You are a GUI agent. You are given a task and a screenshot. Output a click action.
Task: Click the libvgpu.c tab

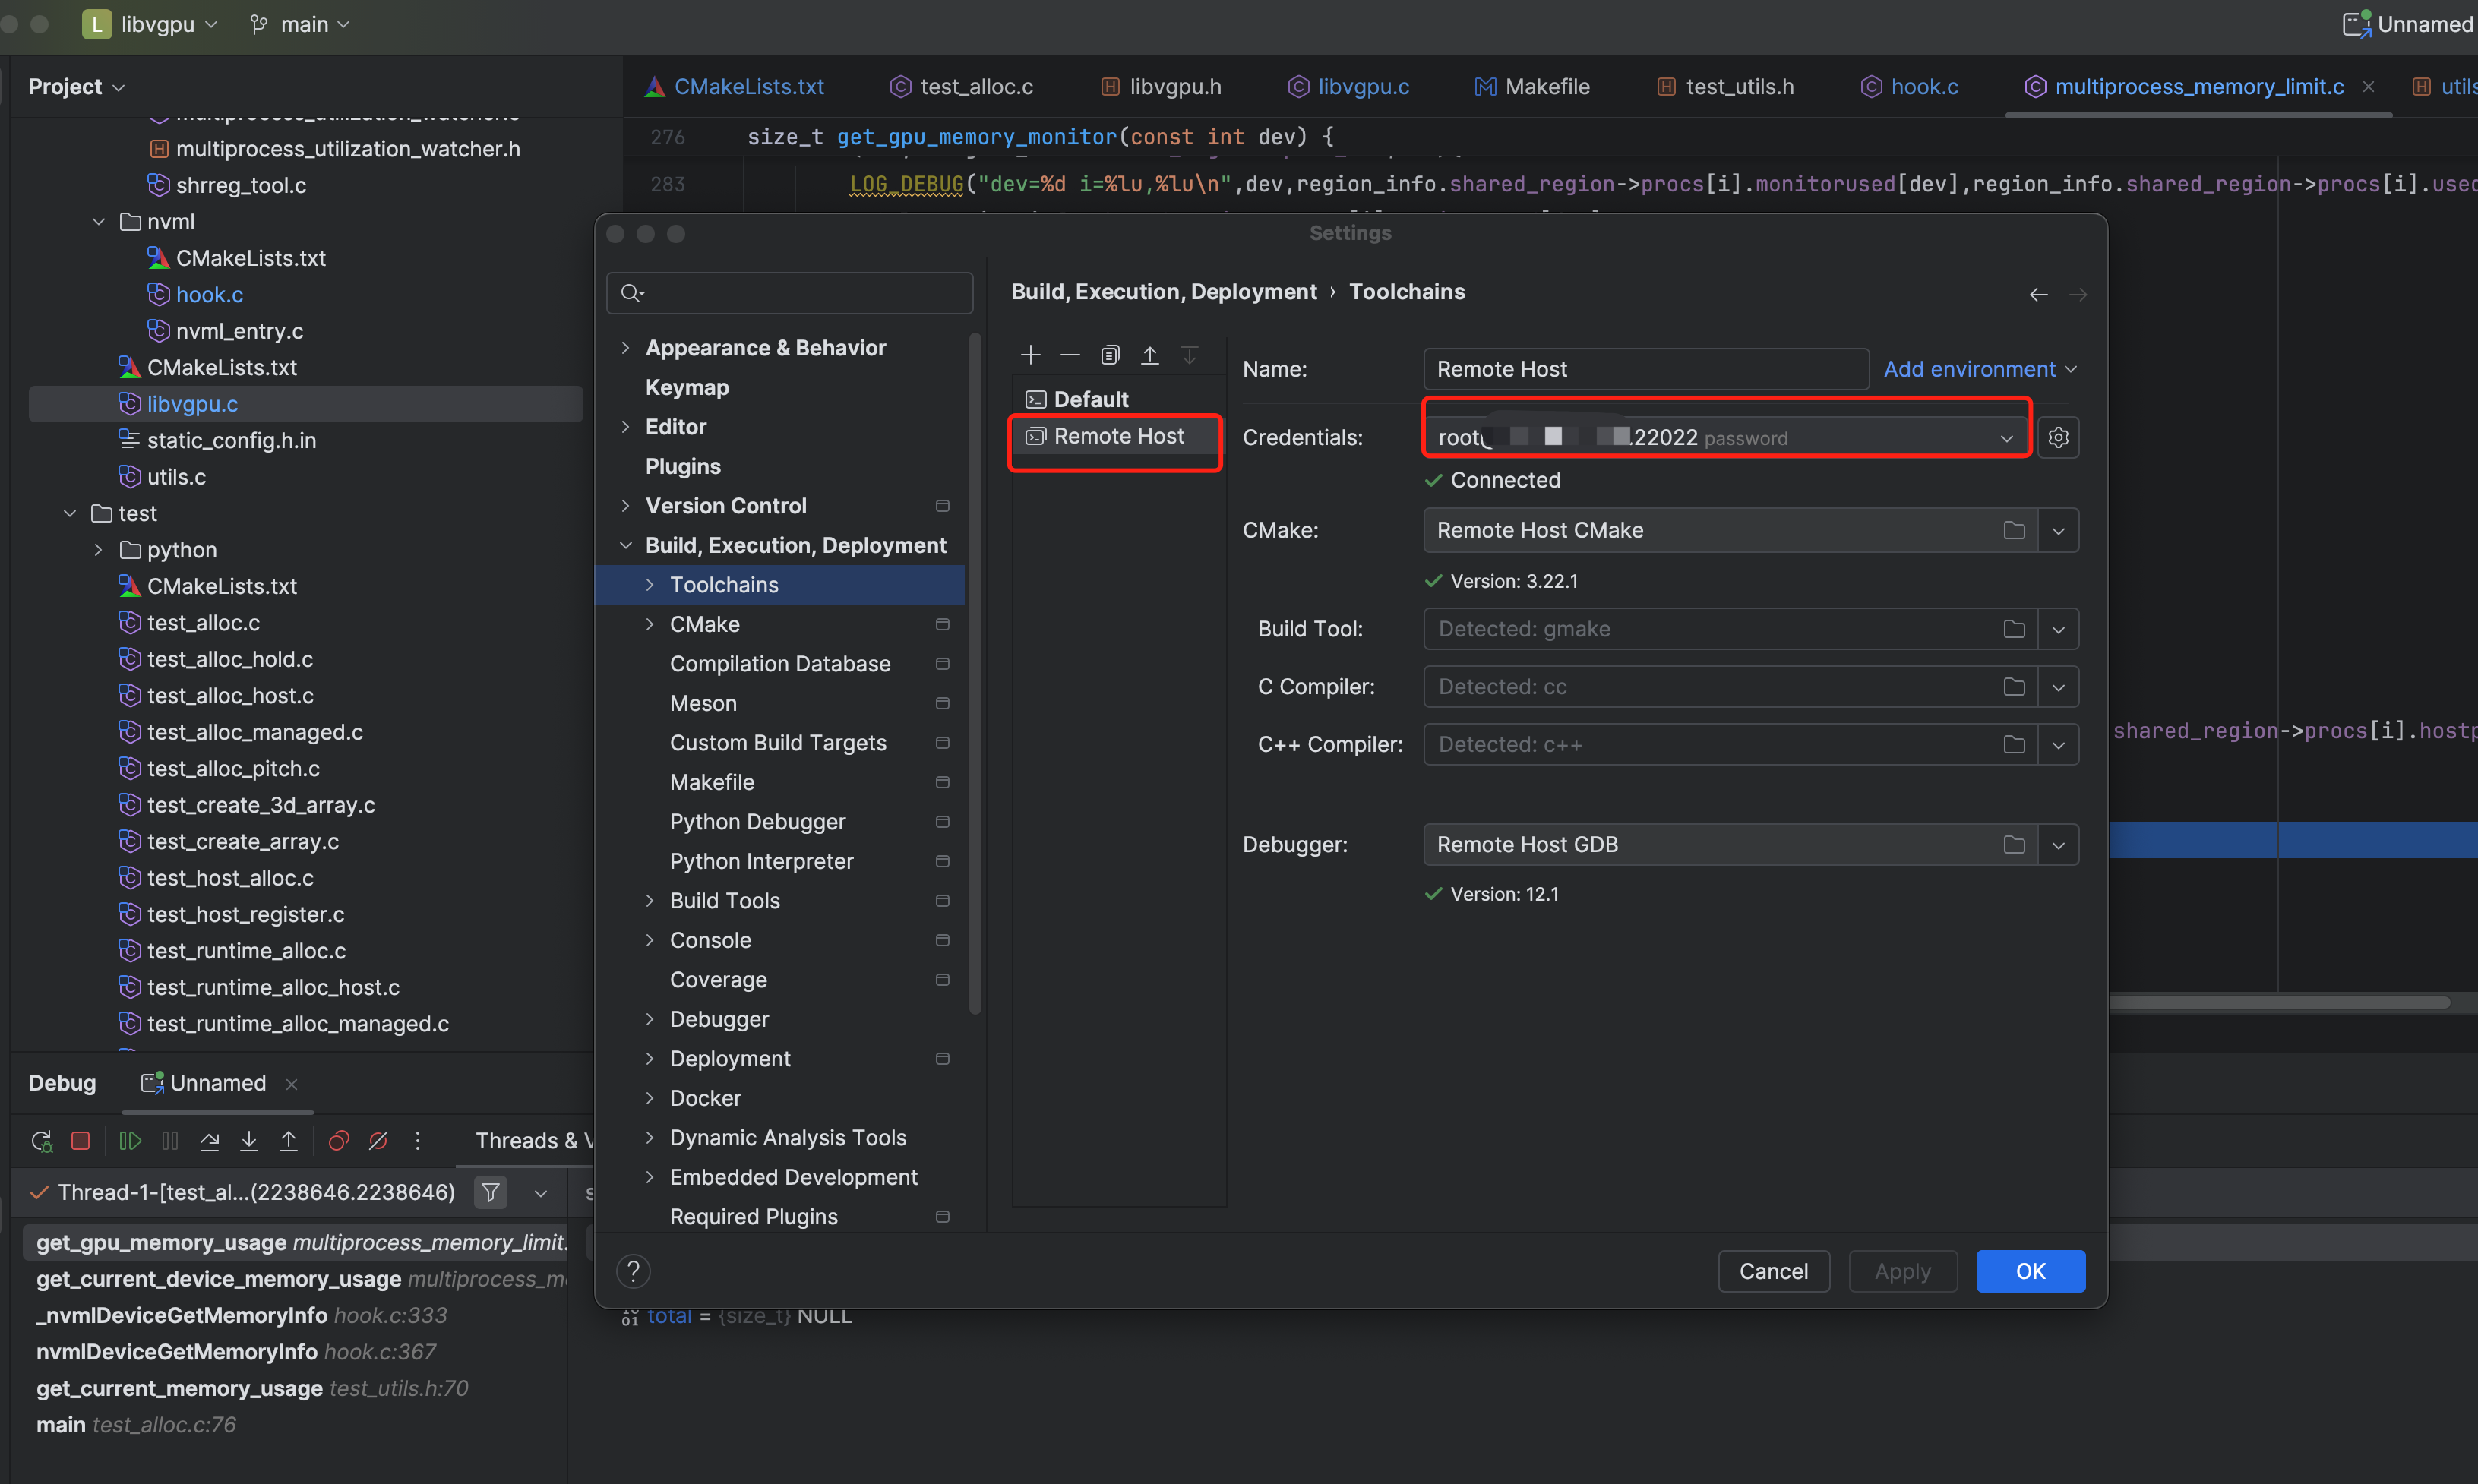coord(1360,85)
